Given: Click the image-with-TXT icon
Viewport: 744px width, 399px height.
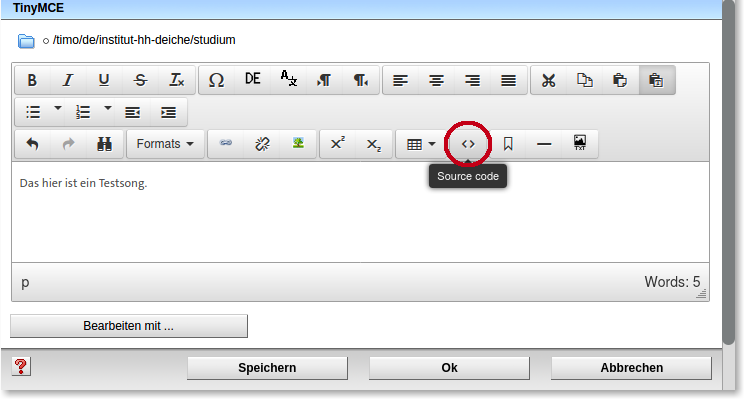Looking at the screenshot, I should pyautogui.click(x=580, y=143).
